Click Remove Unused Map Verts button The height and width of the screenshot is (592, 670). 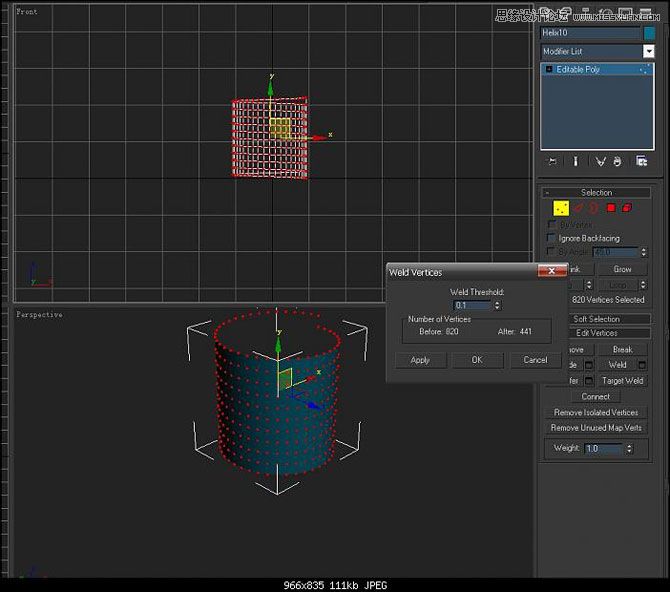pyautogui.click(x=596, y=427)
